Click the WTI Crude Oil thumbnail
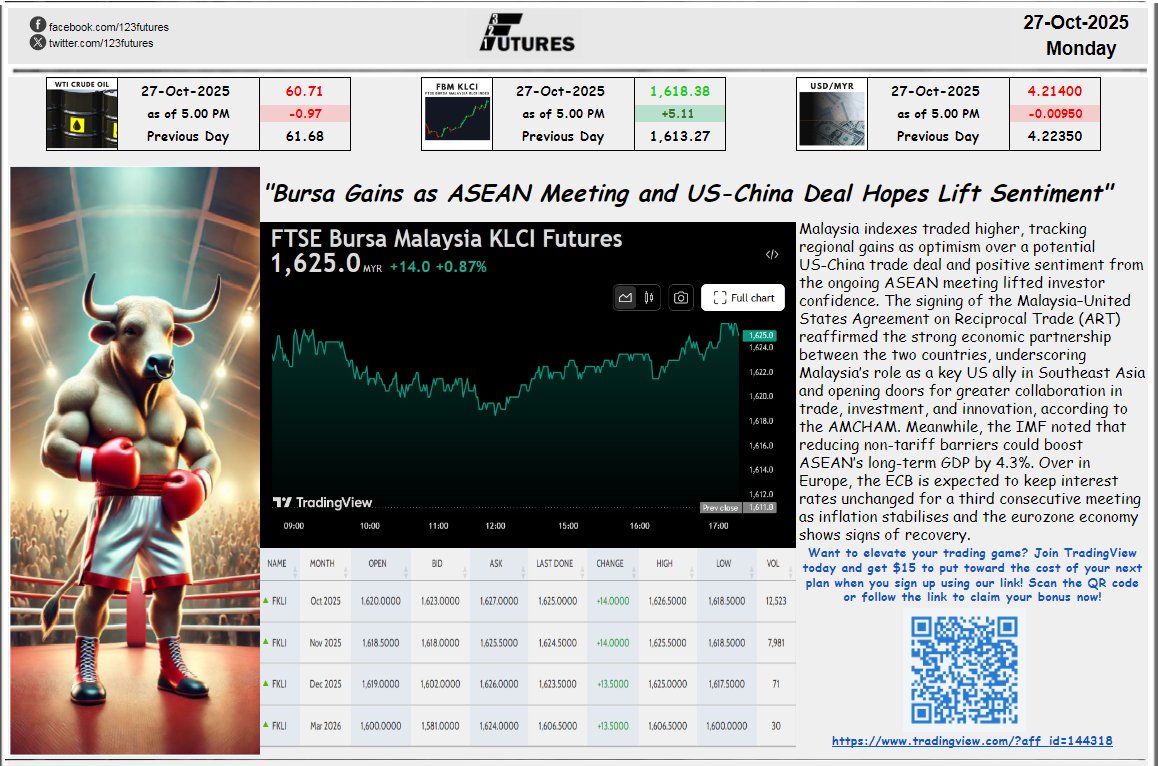The height and width of the screenshot is (766, 1158). [82, 114]
